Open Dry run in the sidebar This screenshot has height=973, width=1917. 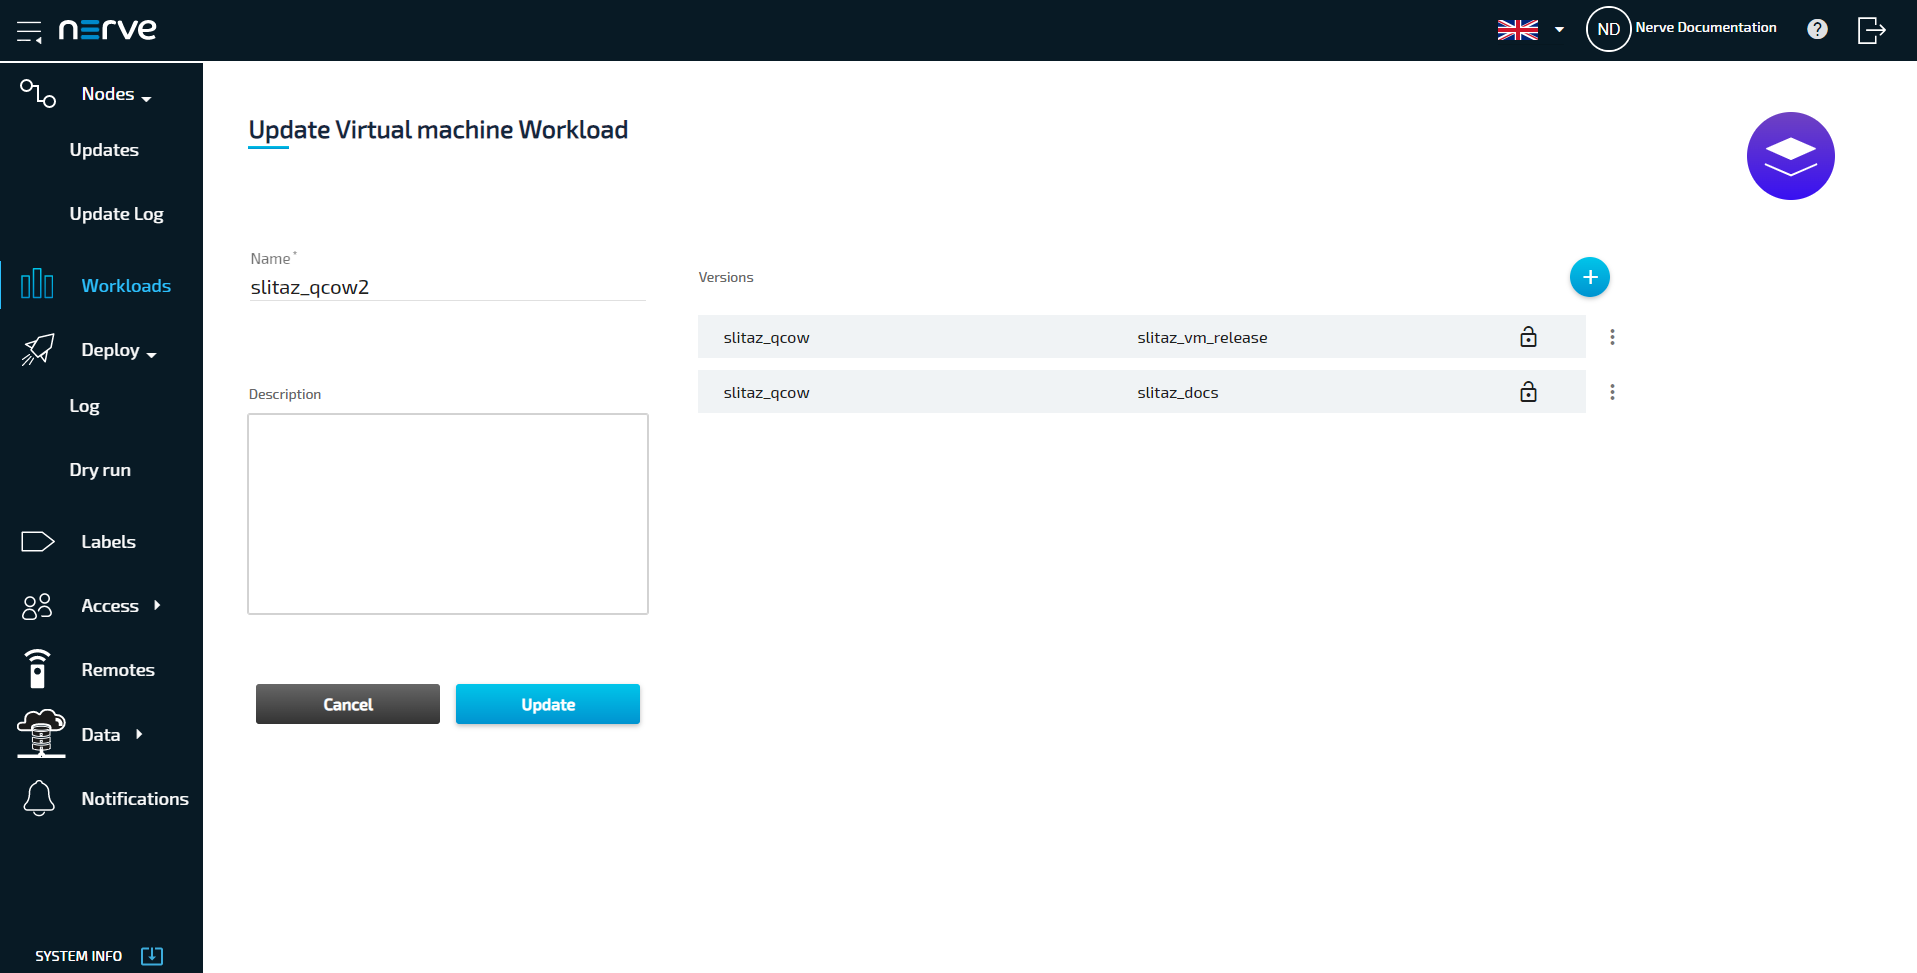100,470
